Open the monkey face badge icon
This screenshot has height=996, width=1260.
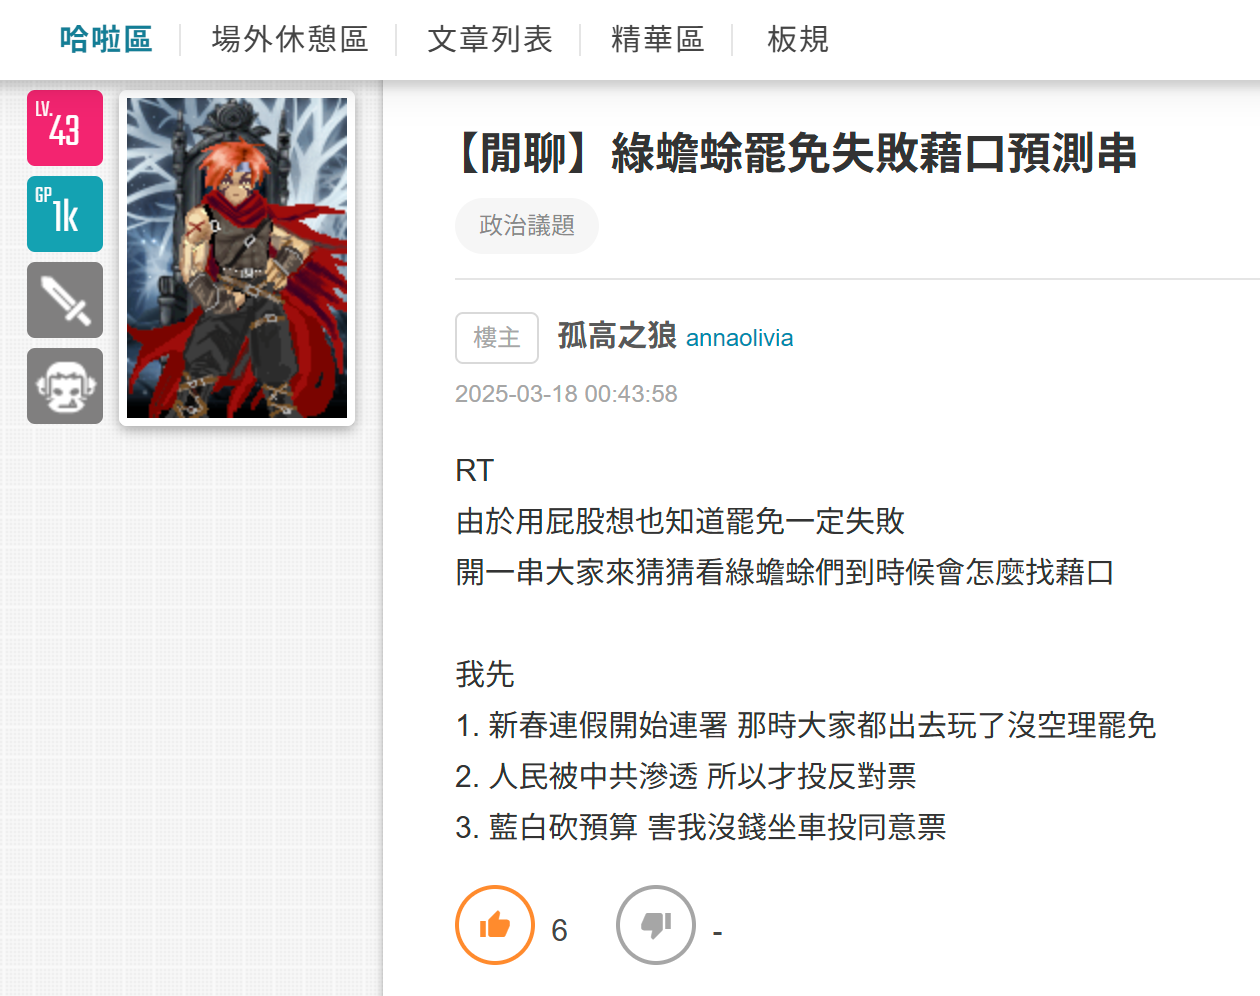click(x=65, y=386)
